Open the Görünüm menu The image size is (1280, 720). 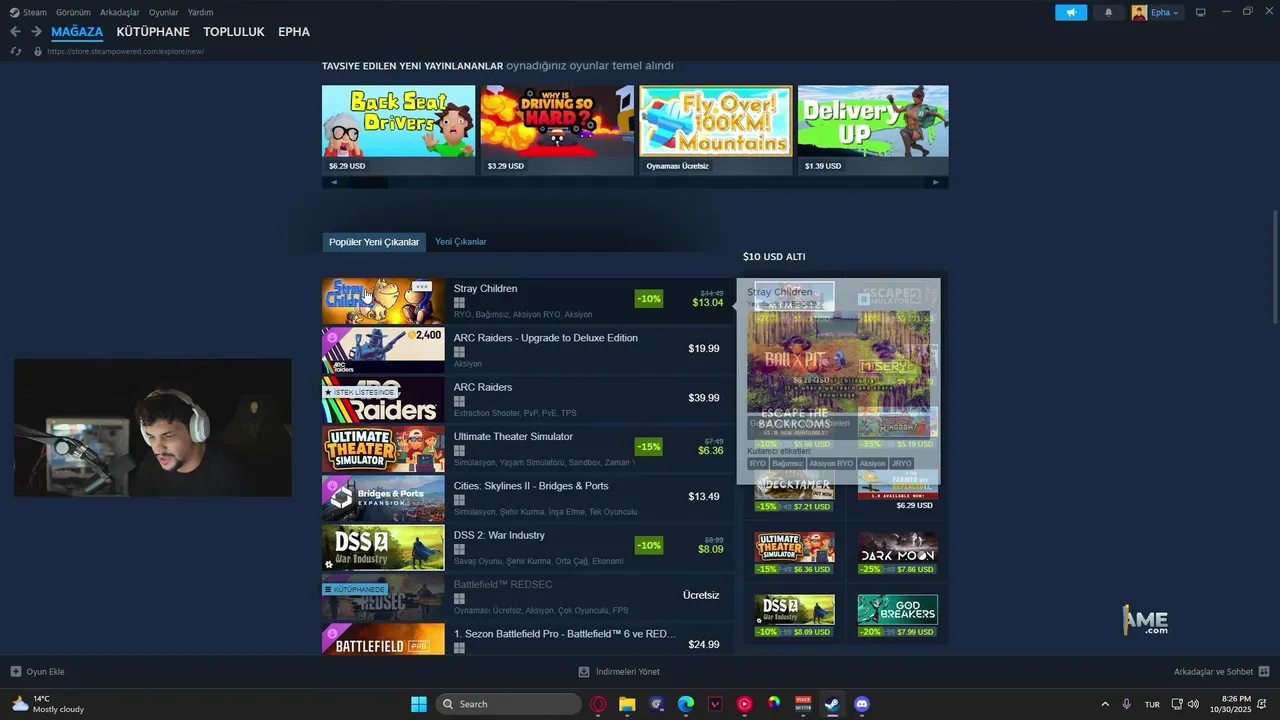(x=73, y=12)
